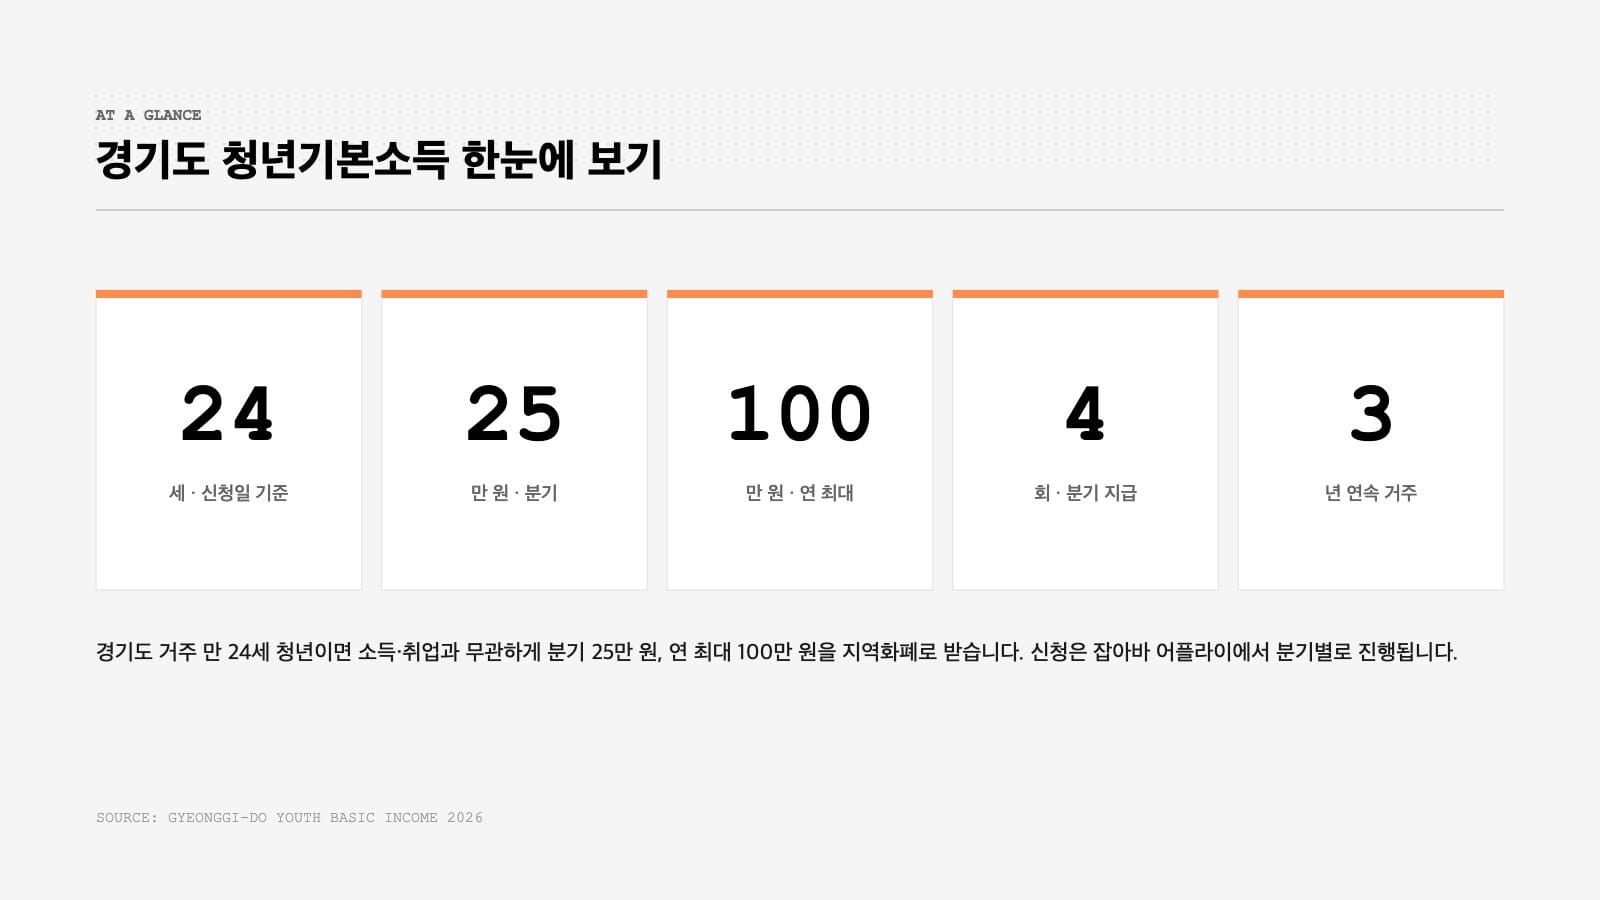Viewport: 1600px width, 900px height.
Task: Click the number 25 in the second card
Action: tap(514, 414)
